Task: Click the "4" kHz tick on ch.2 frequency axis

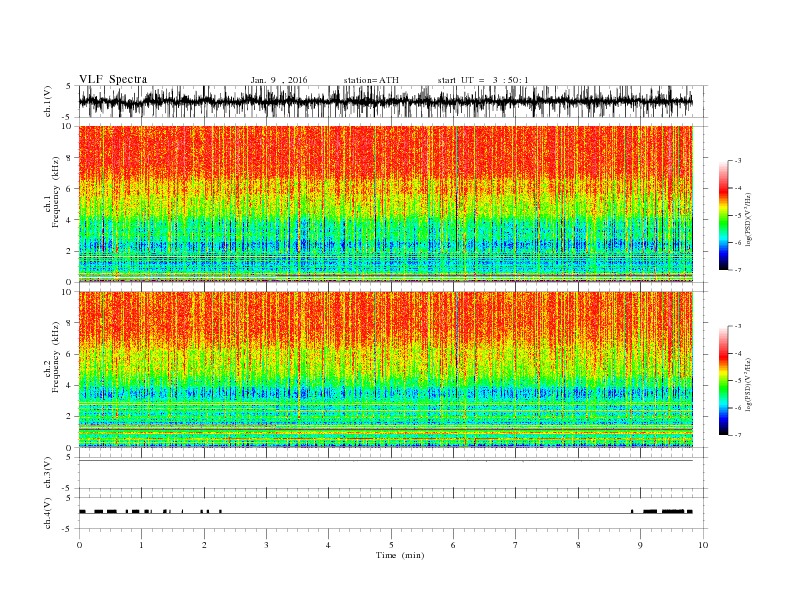Action: (70, 385)
